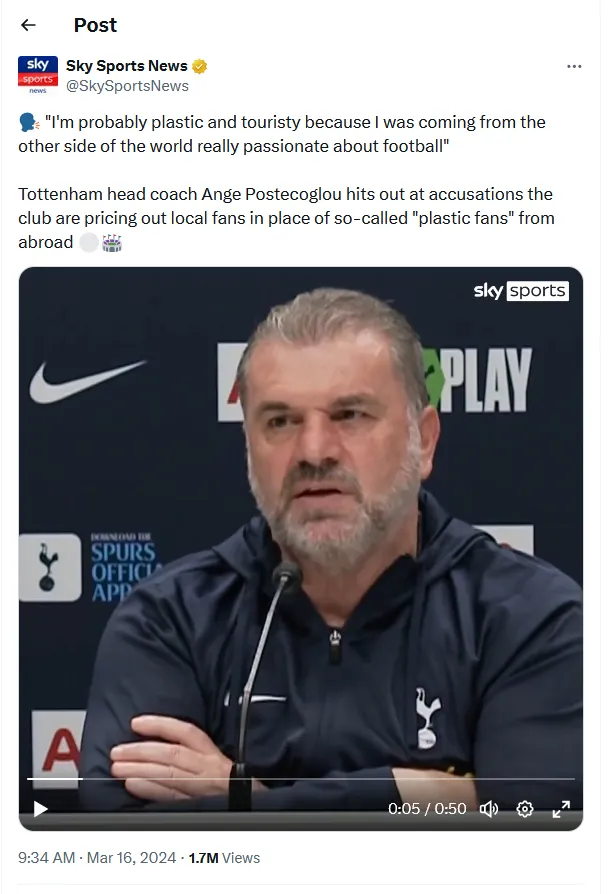Viewport: 613px width, 894px height.
Task: Click the Sky Sports News avatar logo
Action: (x=38, y=75)
